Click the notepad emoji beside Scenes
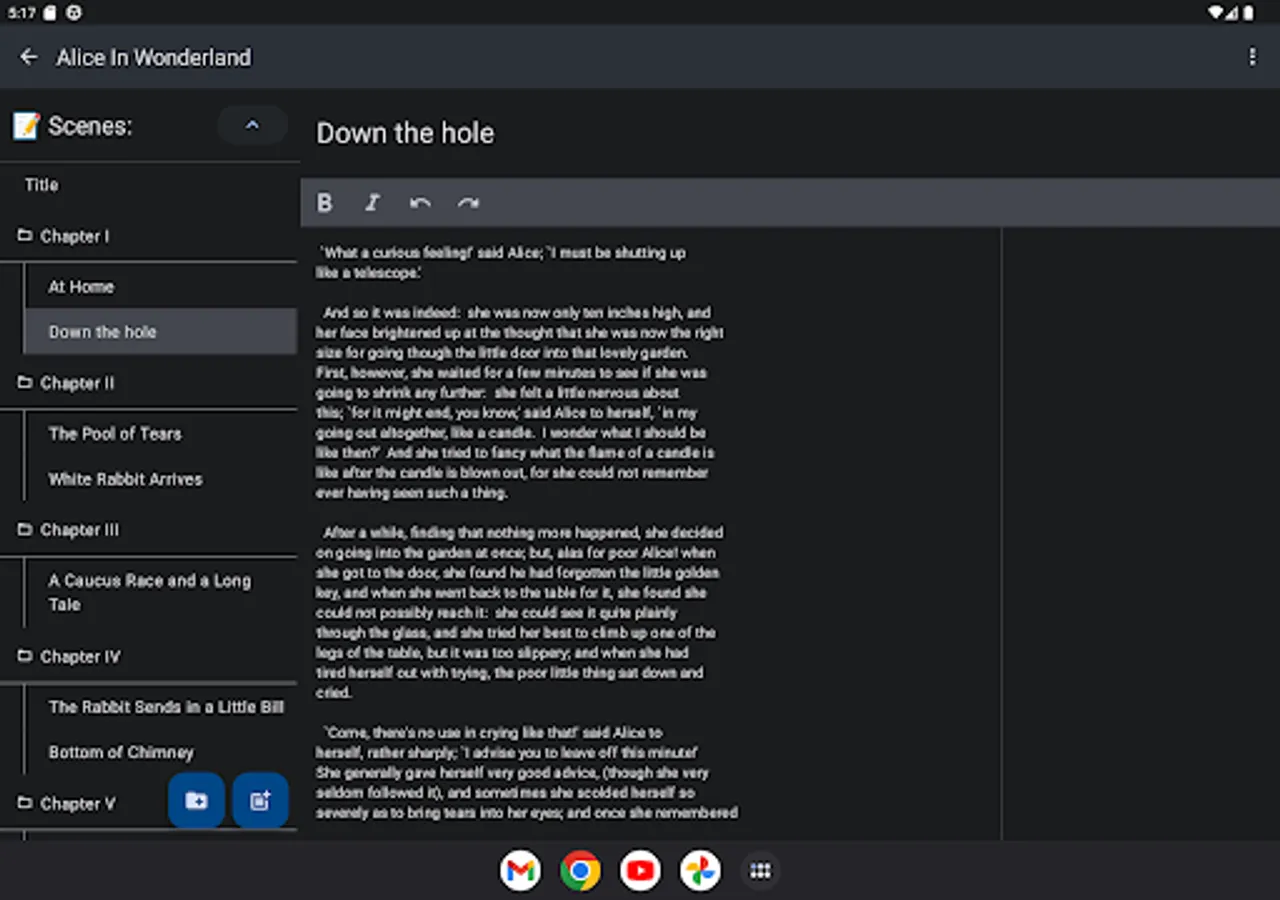The width and height of the screenshot is (1280, 900). coord(26,126)
